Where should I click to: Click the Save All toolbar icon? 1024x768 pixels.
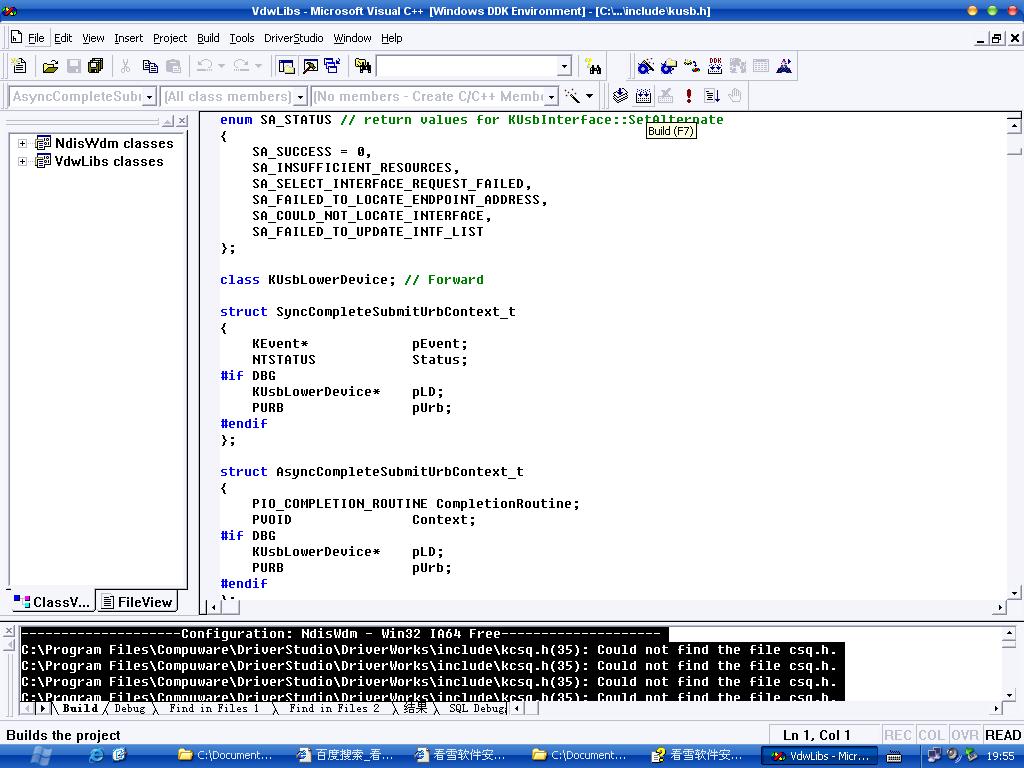click(96, 66)
